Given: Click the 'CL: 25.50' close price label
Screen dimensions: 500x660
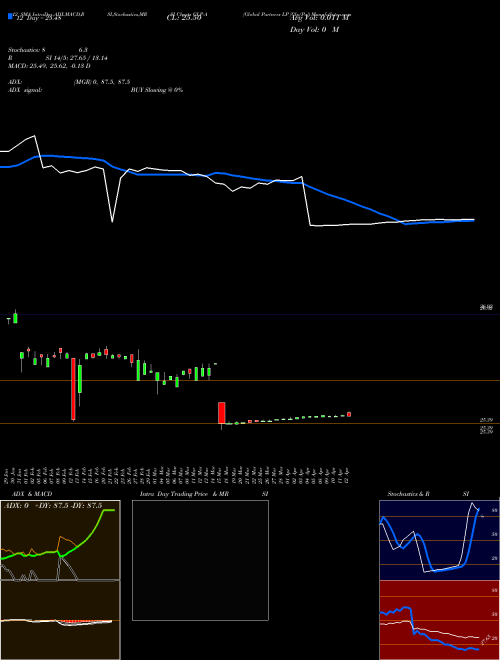Looking at the screenshot, I should click(184, 18).
